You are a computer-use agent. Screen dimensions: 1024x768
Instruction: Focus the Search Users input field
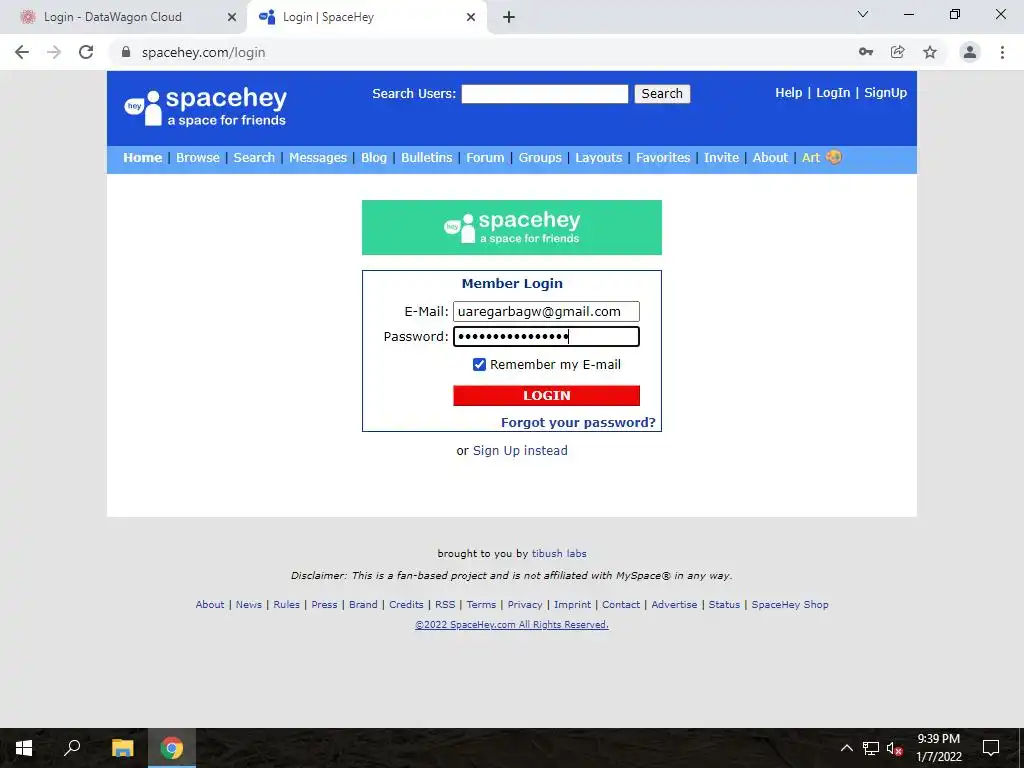(x=545, y=93)
